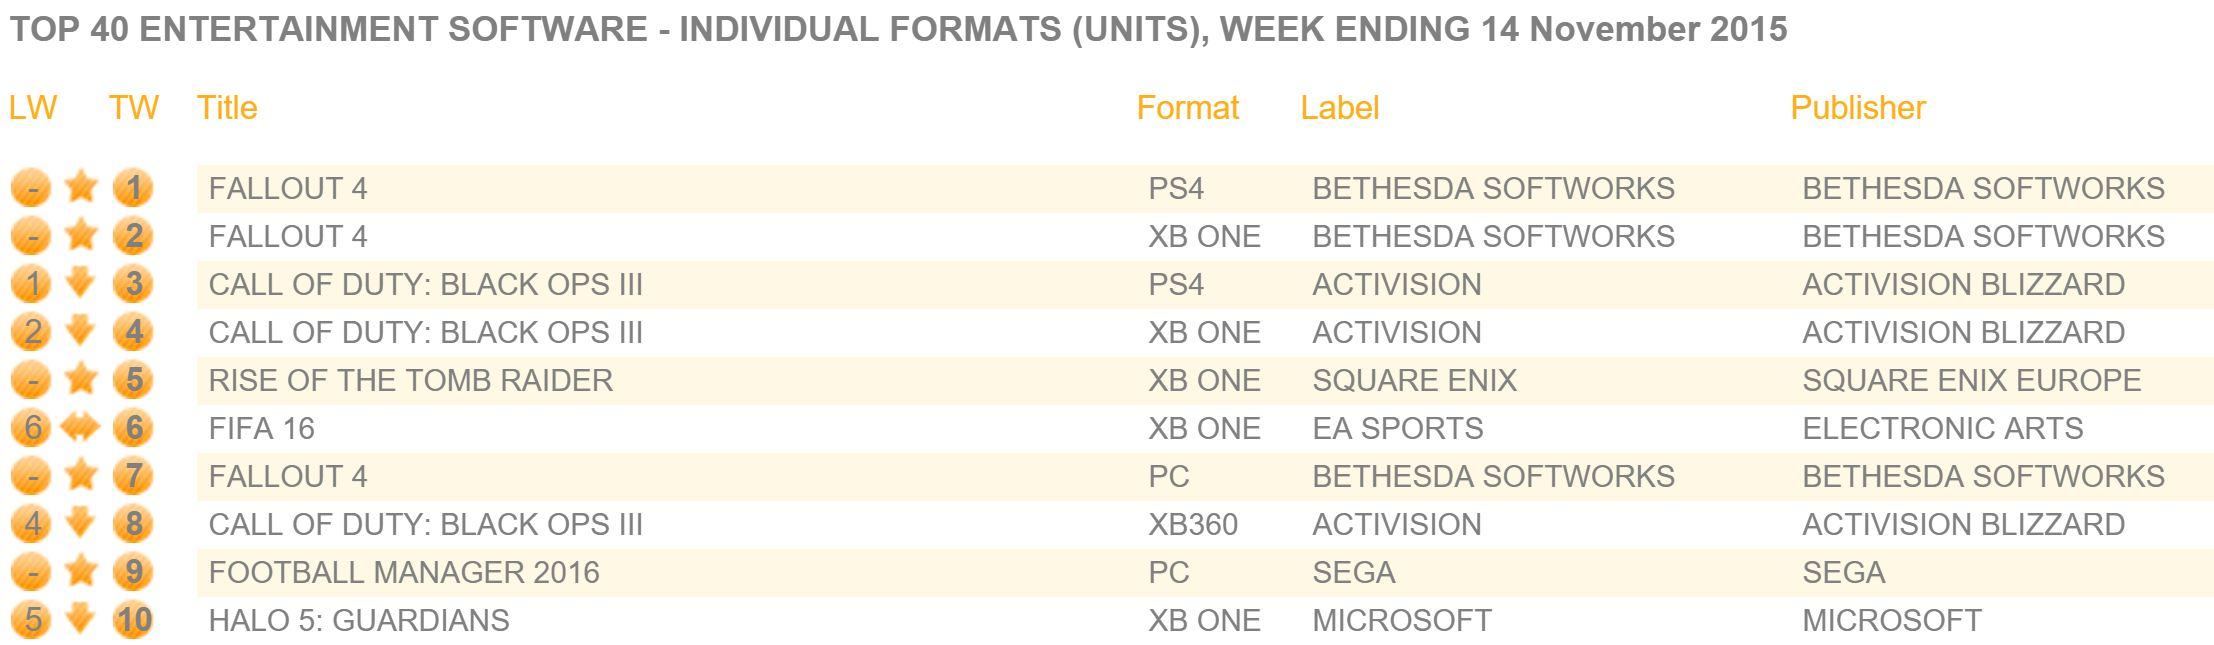Click the Label column header
2214x645 pixels.
(1339, 107)
